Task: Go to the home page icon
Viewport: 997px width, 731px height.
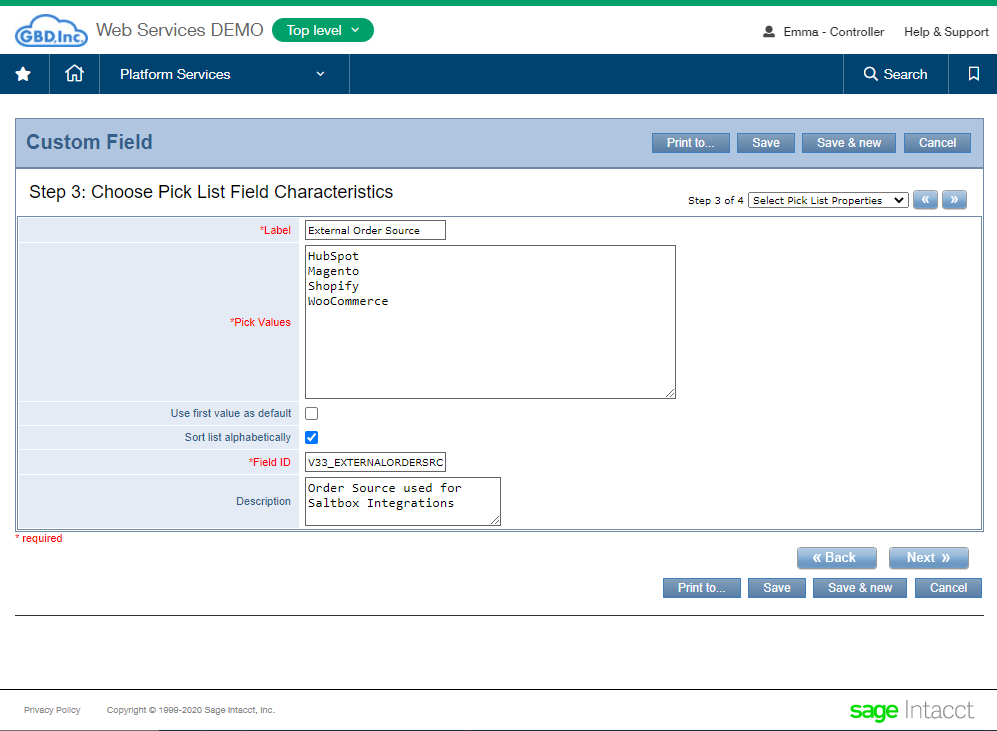Action: 74,74
